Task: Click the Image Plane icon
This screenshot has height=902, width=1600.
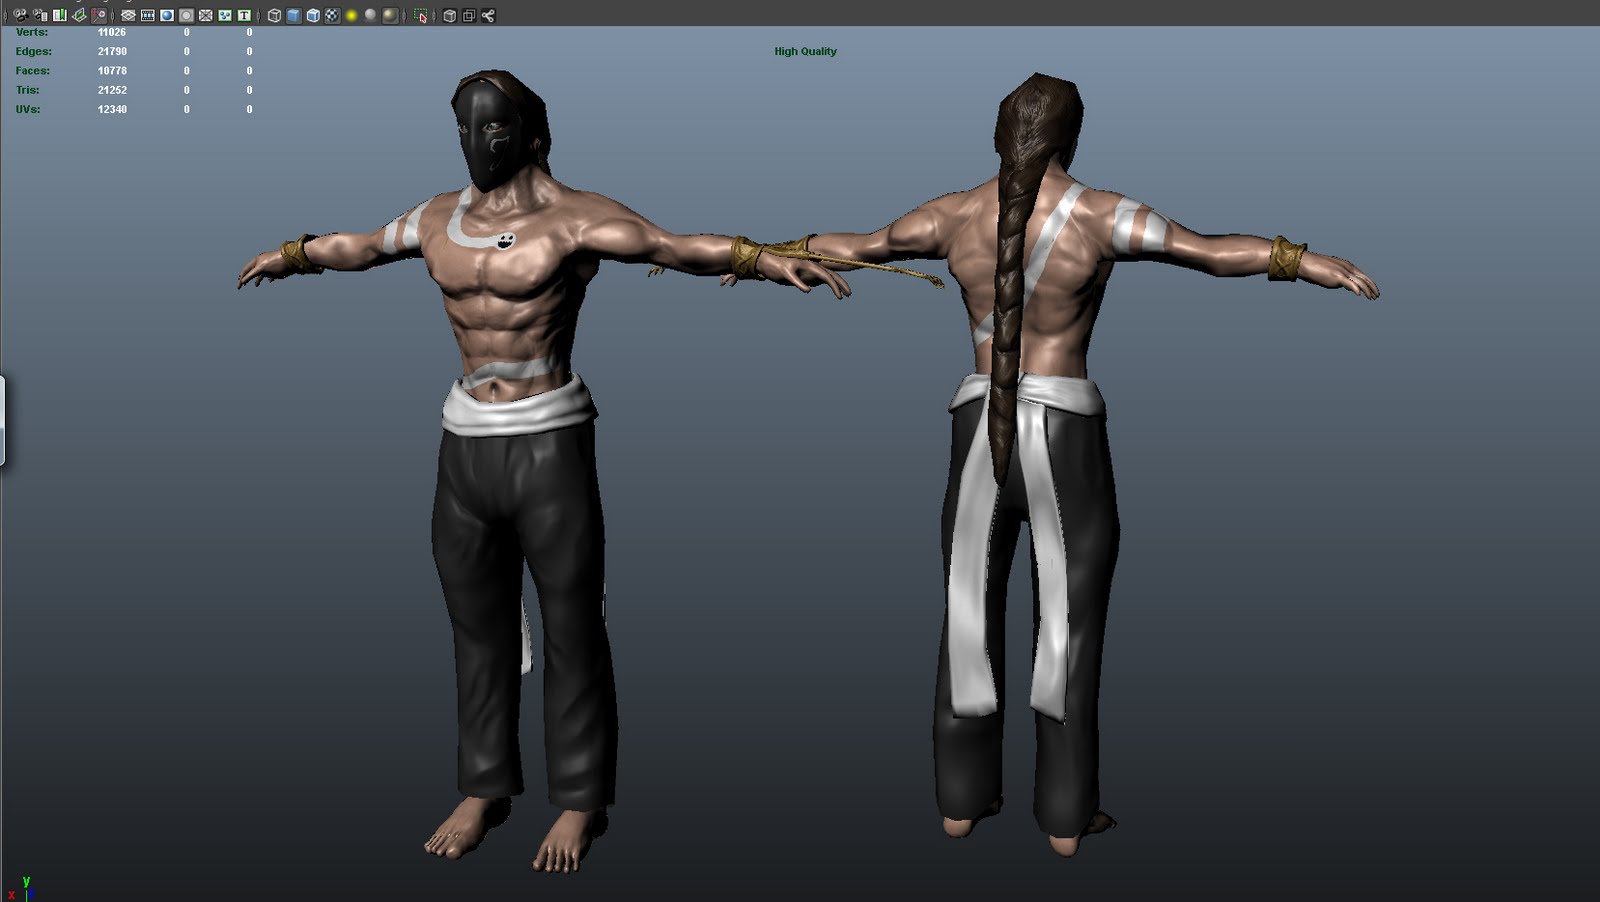Action: coord(79,15)
